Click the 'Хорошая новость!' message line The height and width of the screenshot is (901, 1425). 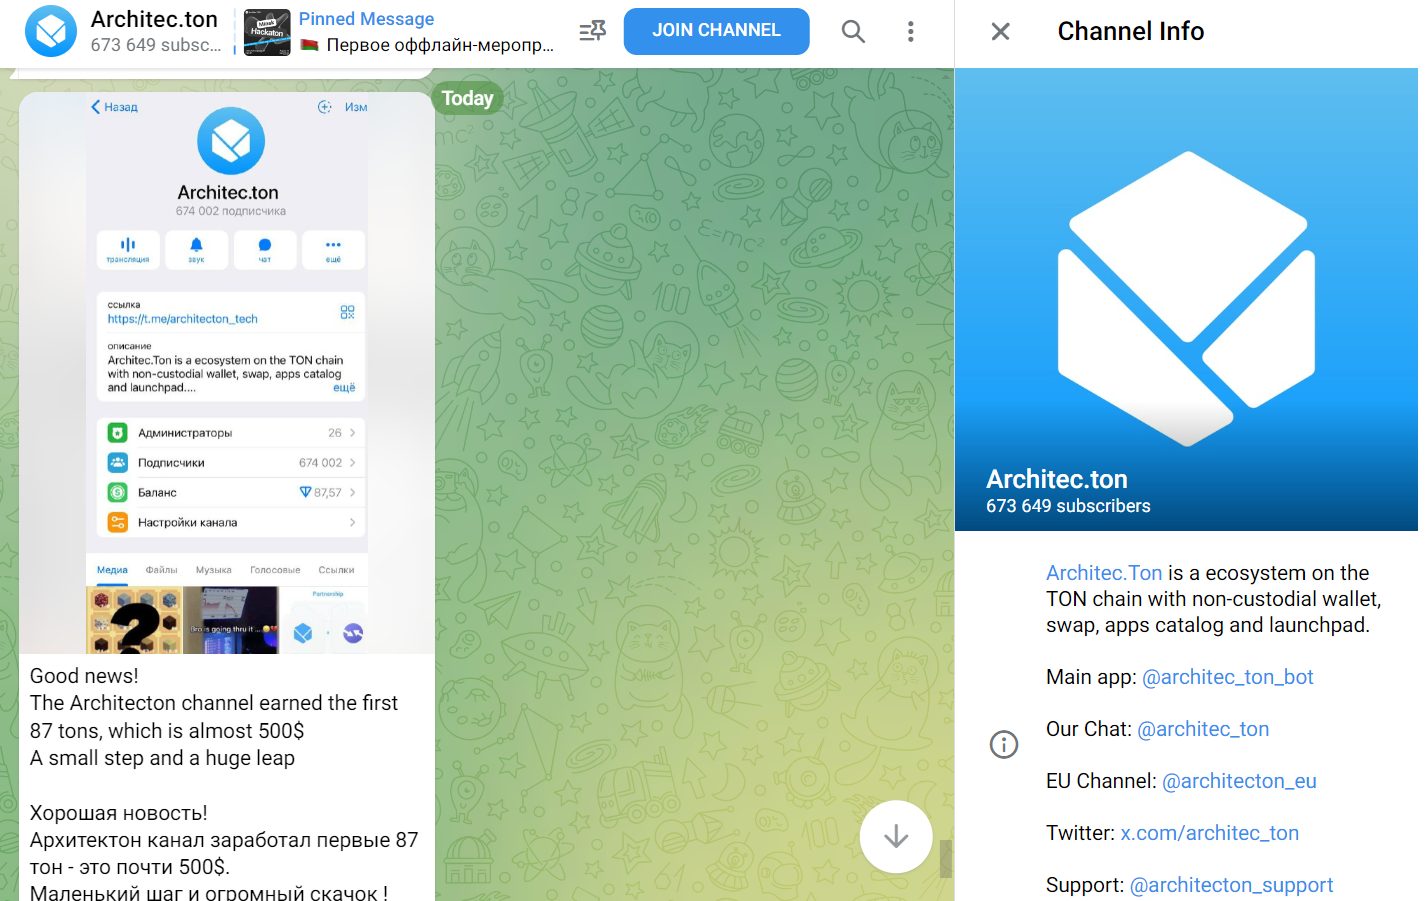click(x=119, y=813)
